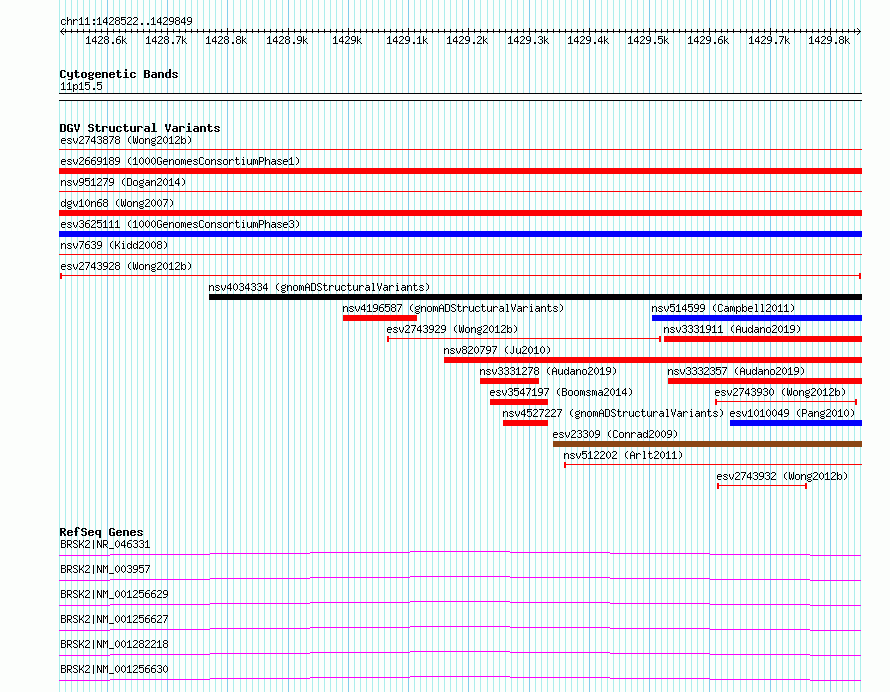Image resolution: width=890 pixels, height=692 pixels.
Task: Click esv2743928 (Wong2012b) label
Action: point(126,266)
